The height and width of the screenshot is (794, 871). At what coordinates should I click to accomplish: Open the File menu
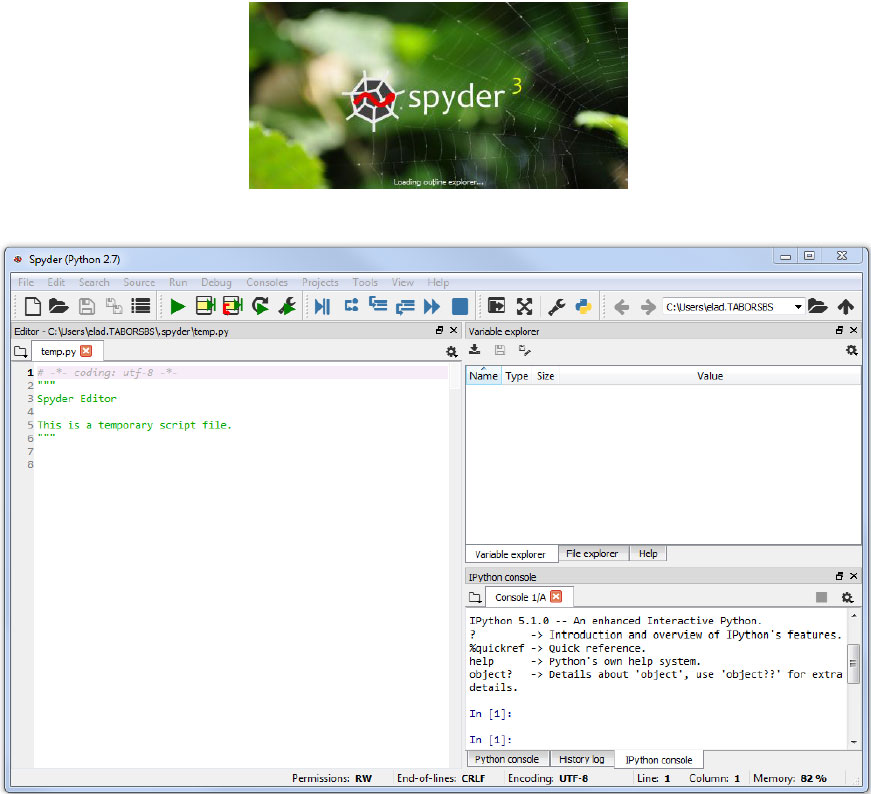click(26, 282)
